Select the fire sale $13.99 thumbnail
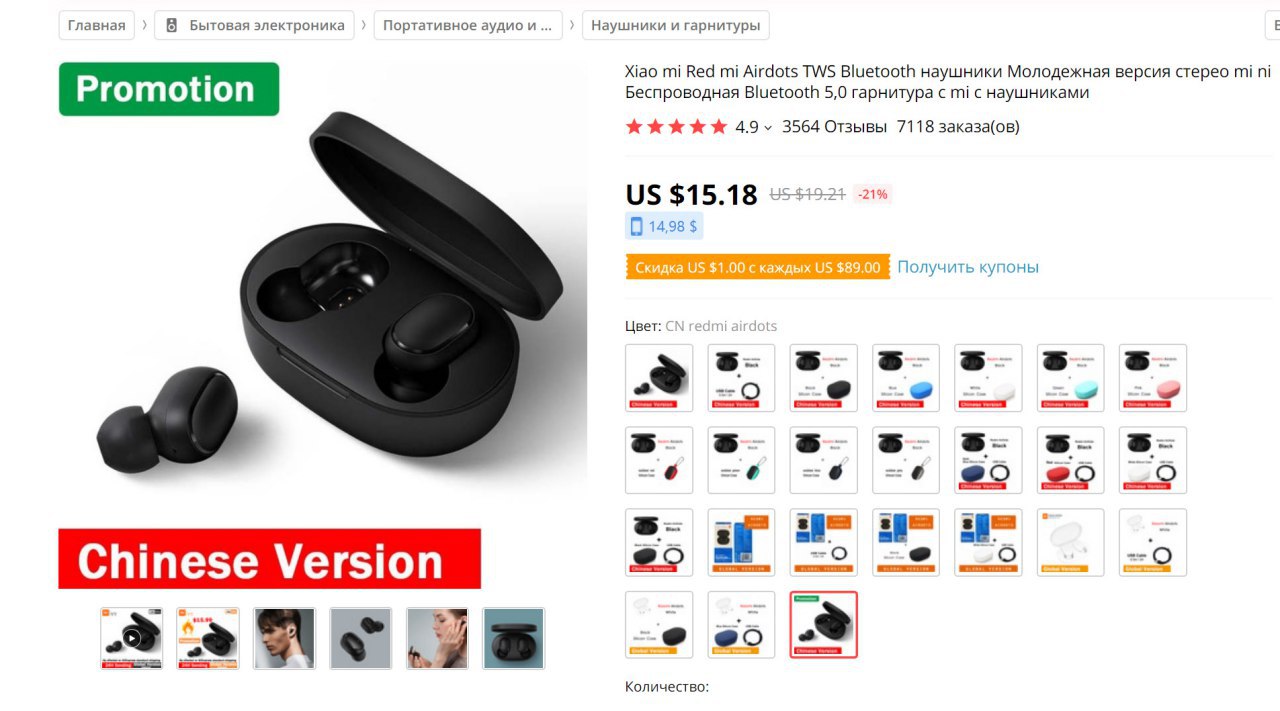This screenshot has width=1280, height=711. (208, 638)
